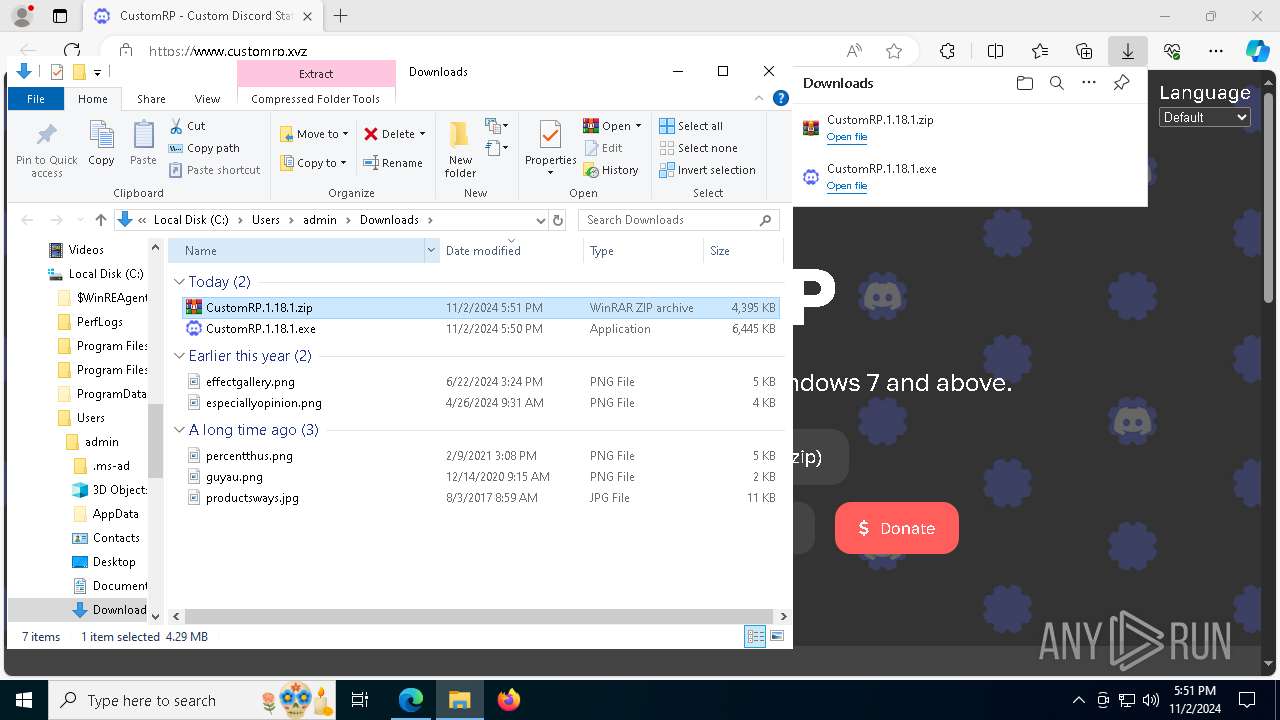The height and width of the screenshot is (720, 1280).
Task: Minimize the ribbon with chevron
Action: coord(760,98)
